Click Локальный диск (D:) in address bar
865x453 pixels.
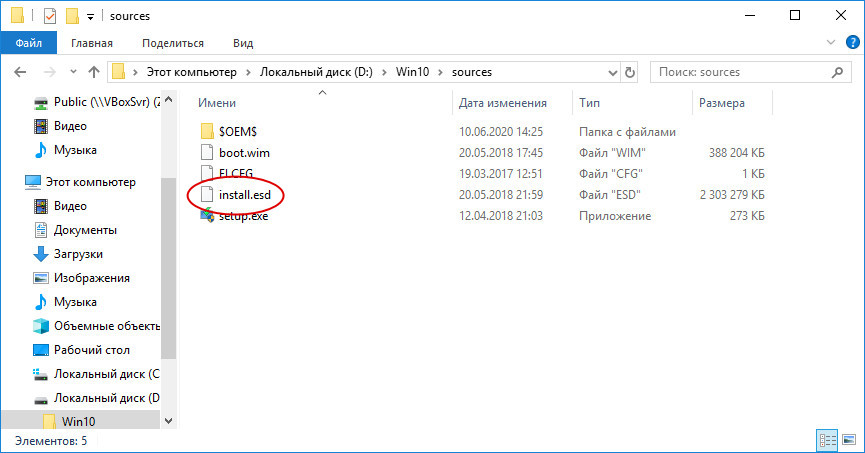[x=316, y=72]
